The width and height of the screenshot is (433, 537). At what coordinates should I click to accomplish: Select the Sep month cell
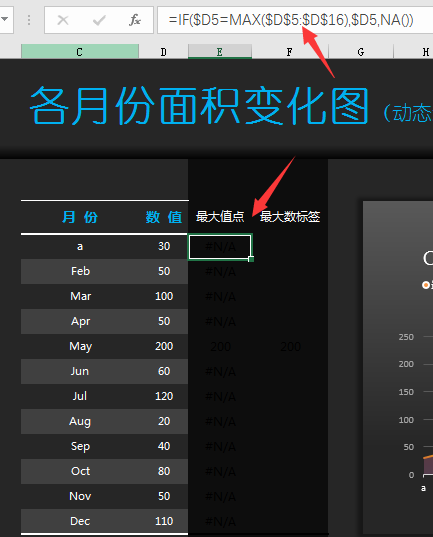click(80, 446)
